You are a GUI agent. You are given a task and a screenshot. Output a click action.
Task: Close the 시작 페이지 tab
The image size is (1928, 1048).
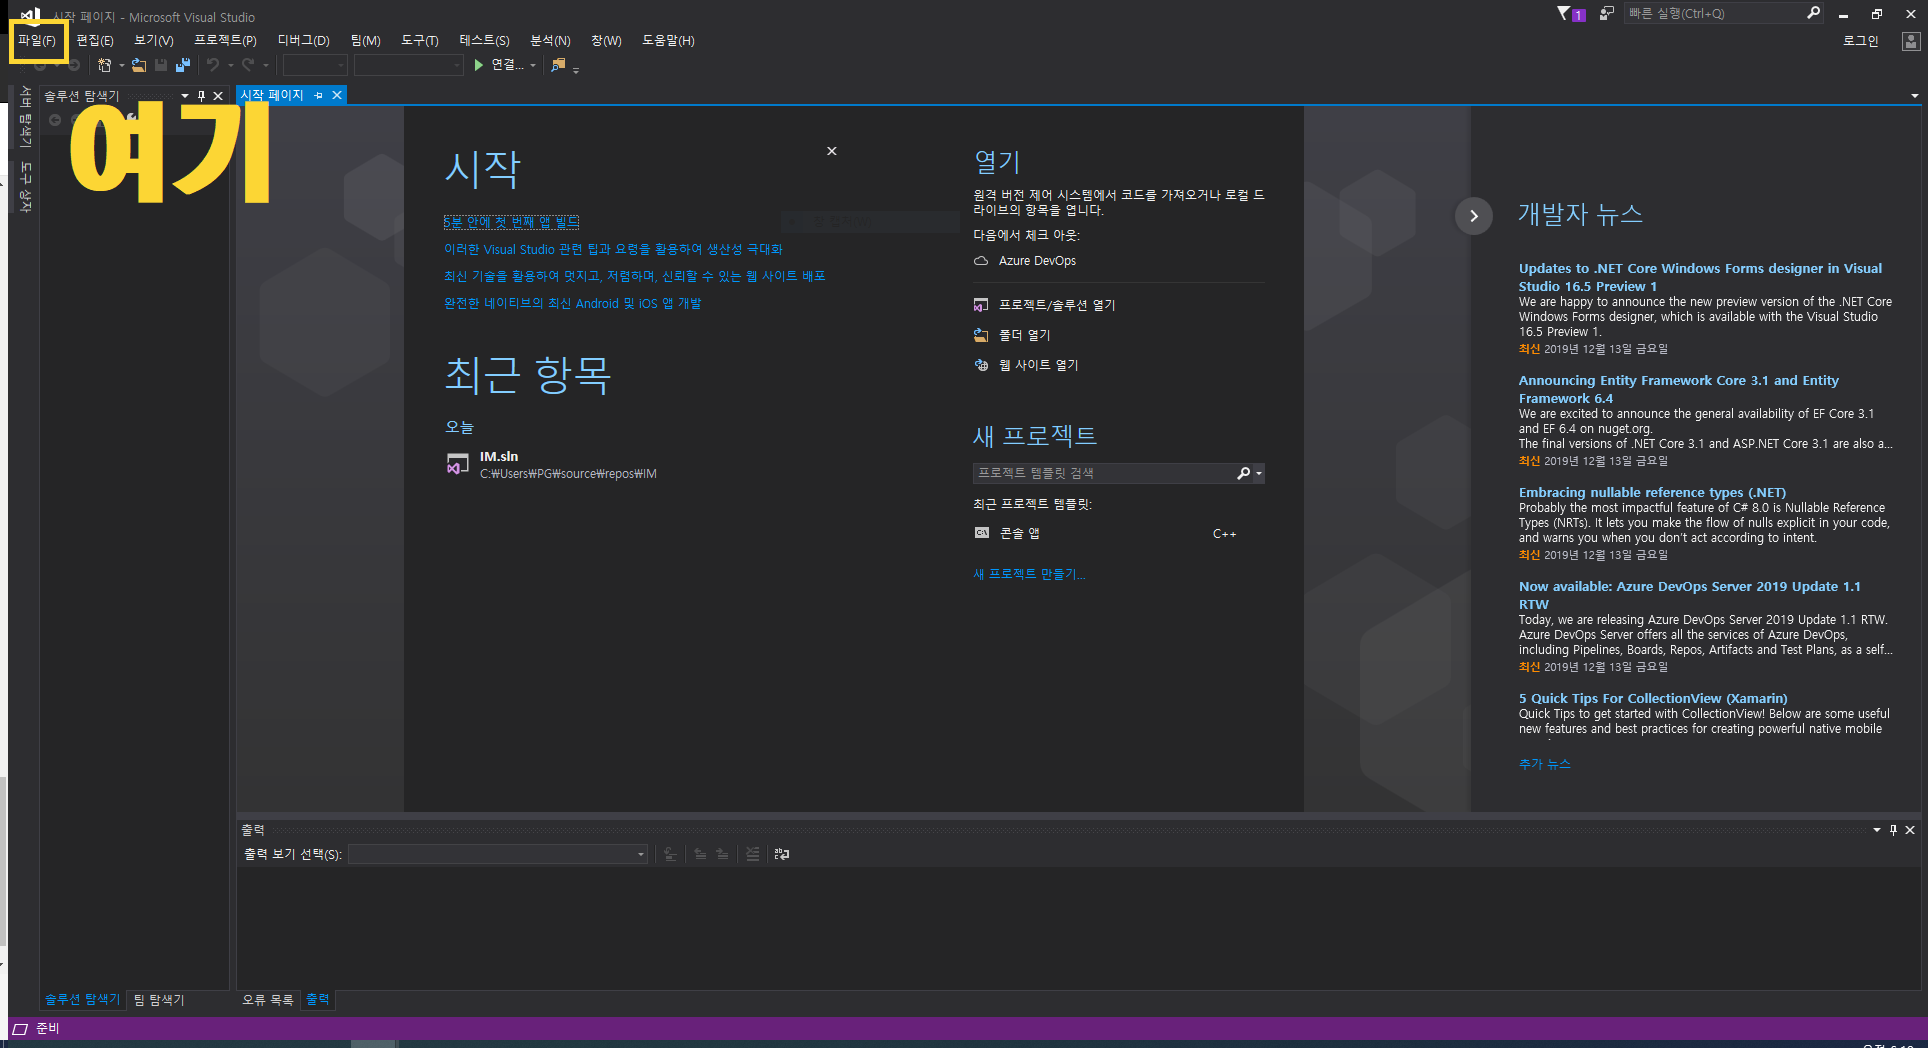pos(337,95)
